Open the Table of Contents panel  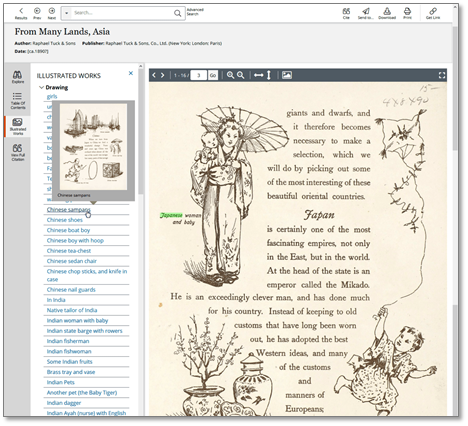pyautogui.click(x=18, y=101)
